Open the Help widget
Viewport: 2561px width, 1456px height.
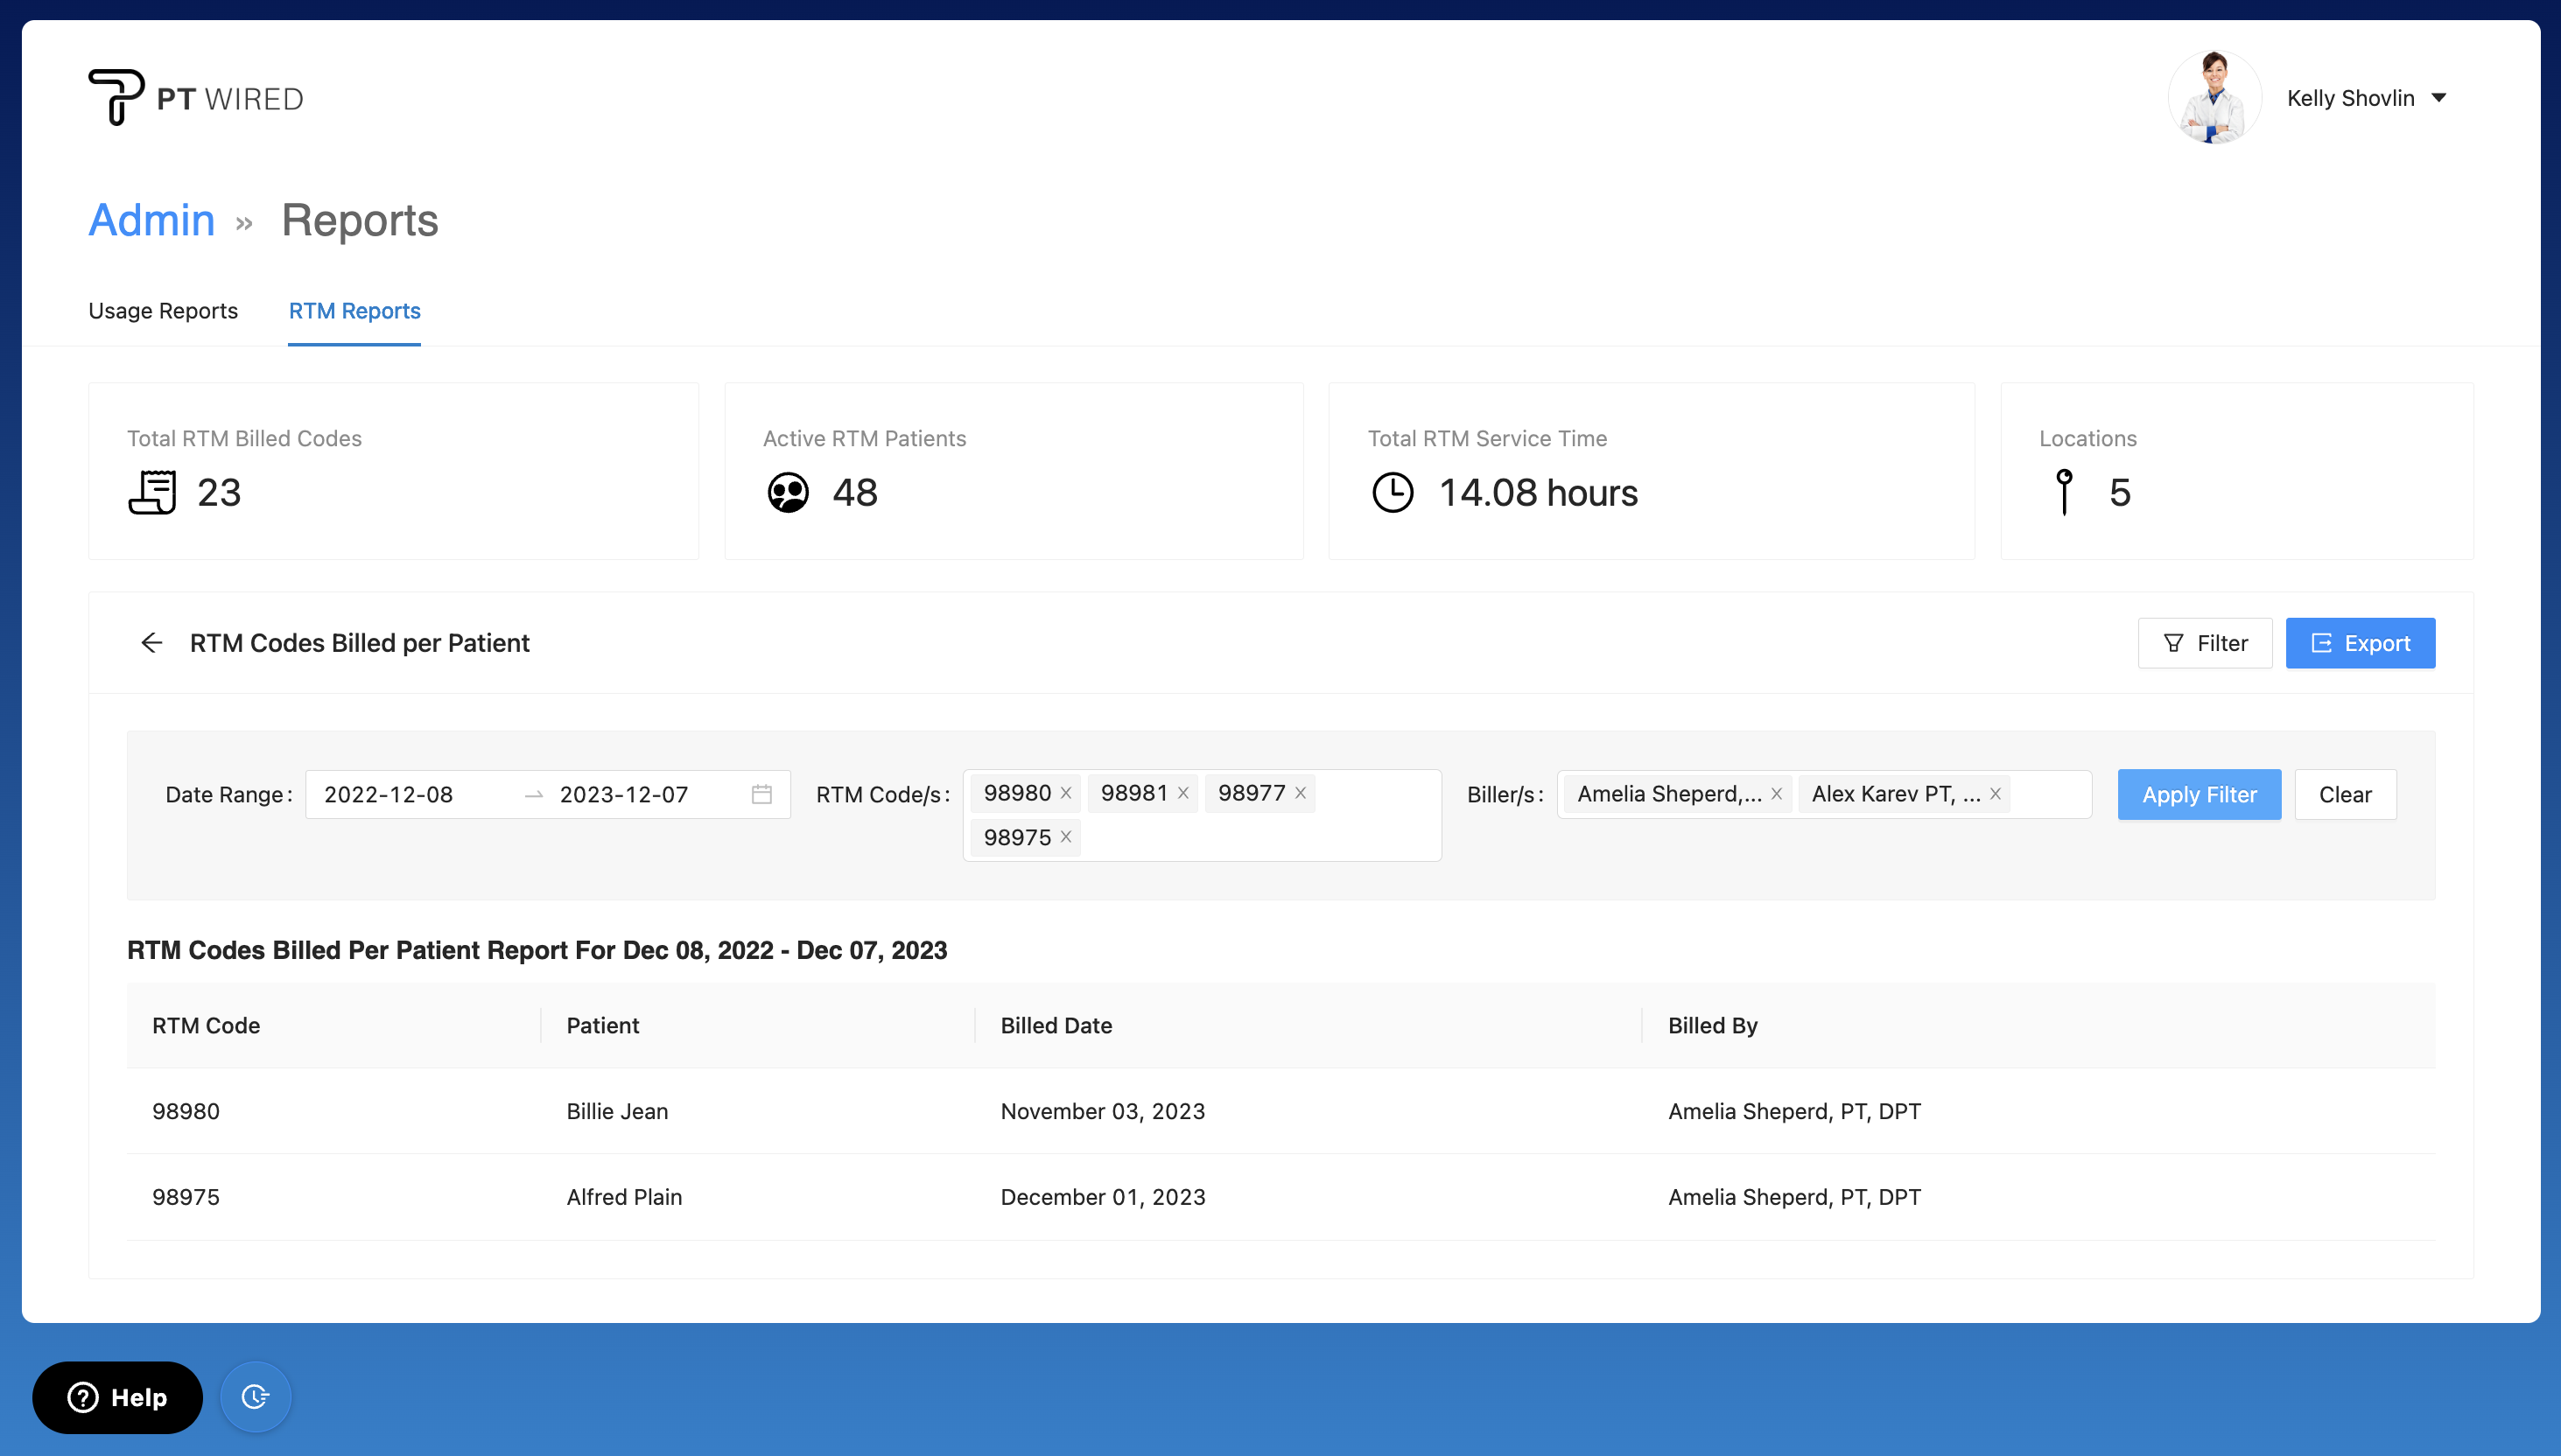pyautogui.click(x=117, y=1397)
